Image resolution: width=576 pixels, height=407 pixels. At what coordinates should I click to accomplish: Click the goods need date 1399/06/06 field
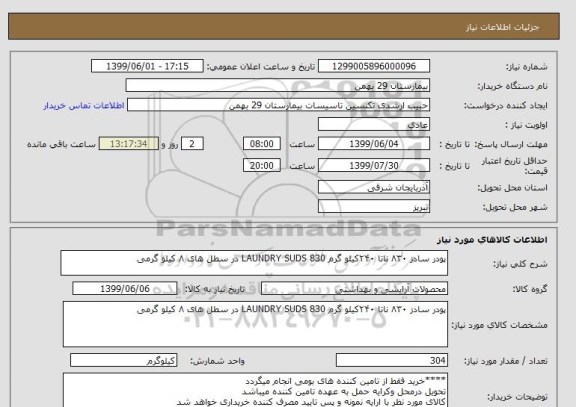coord(125,289)
